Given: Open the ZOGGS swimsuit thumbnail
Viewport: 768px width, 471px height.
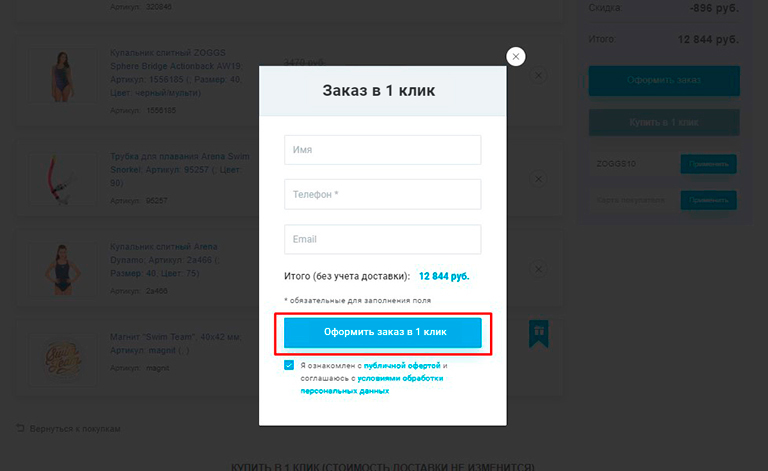Looking at the screenshot, I should [63, 75].
